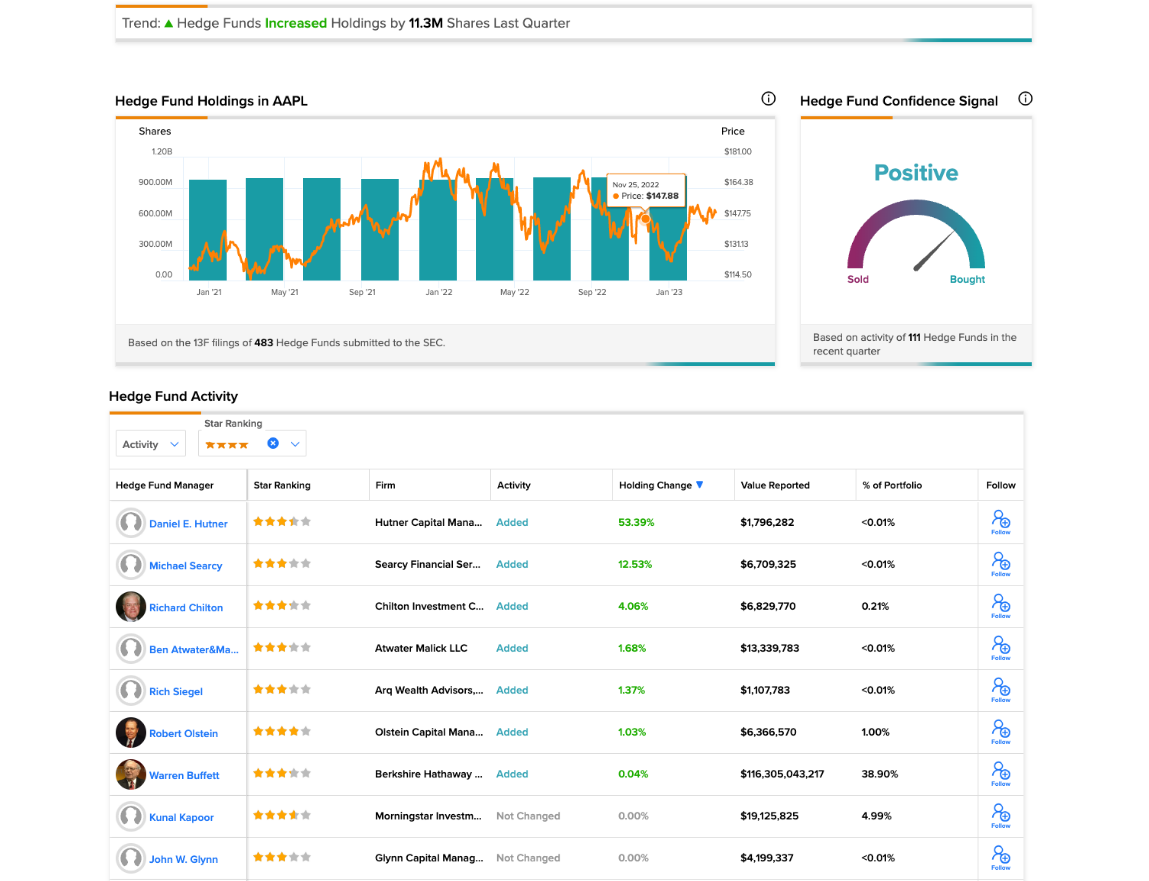The height and width of the screenshot is (881, 1149).
Task: Click the Positive confidence gauge needle
Action: point(934,251)
